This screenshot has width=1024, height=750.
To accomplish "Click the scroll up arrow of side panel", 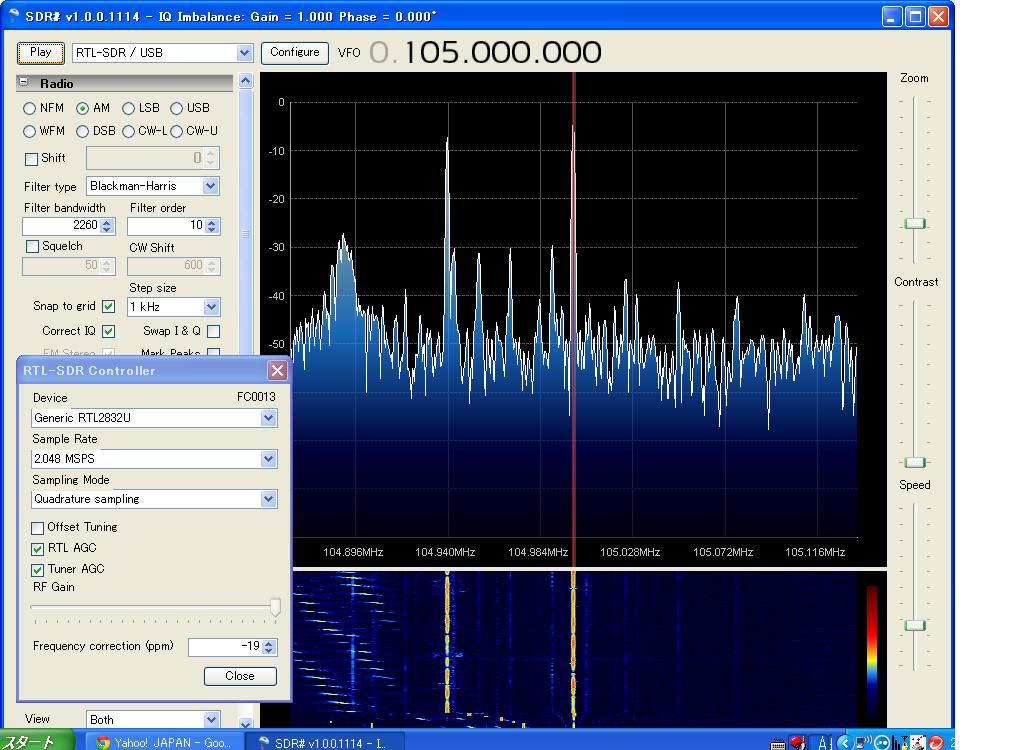I will point(245,82).
